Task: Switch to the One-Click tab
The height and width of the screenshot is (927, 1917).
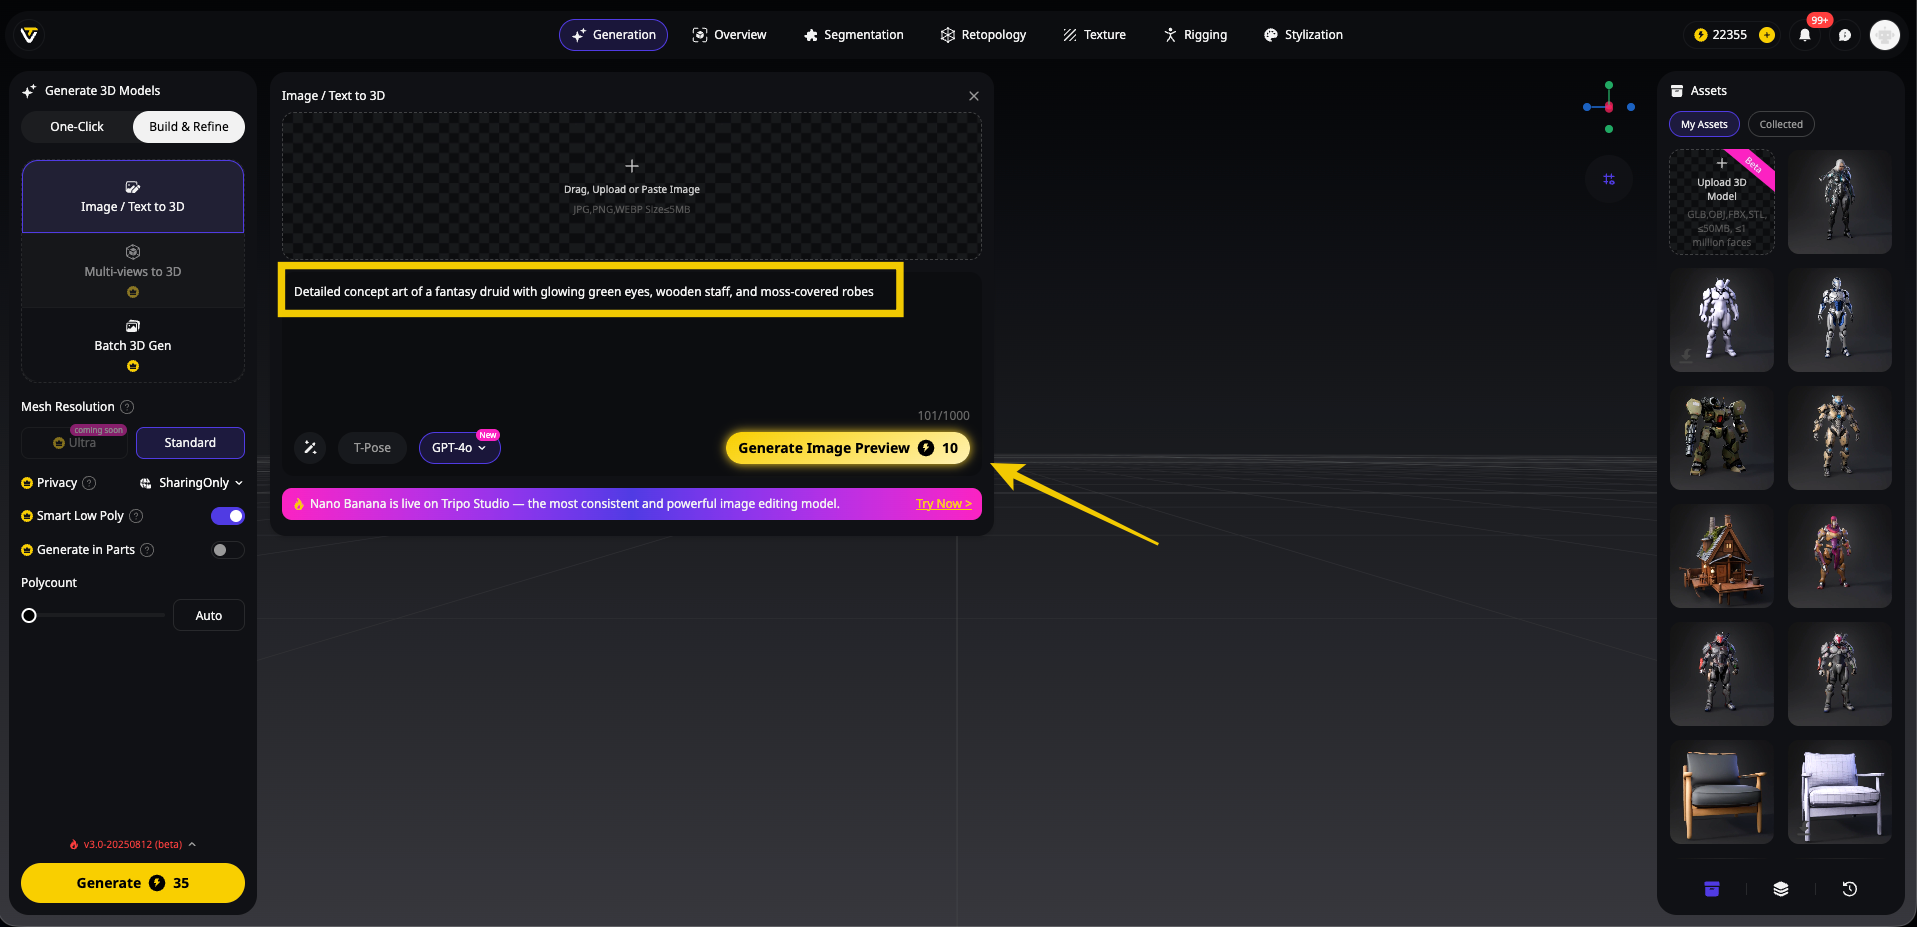Action: pos(77,127)
